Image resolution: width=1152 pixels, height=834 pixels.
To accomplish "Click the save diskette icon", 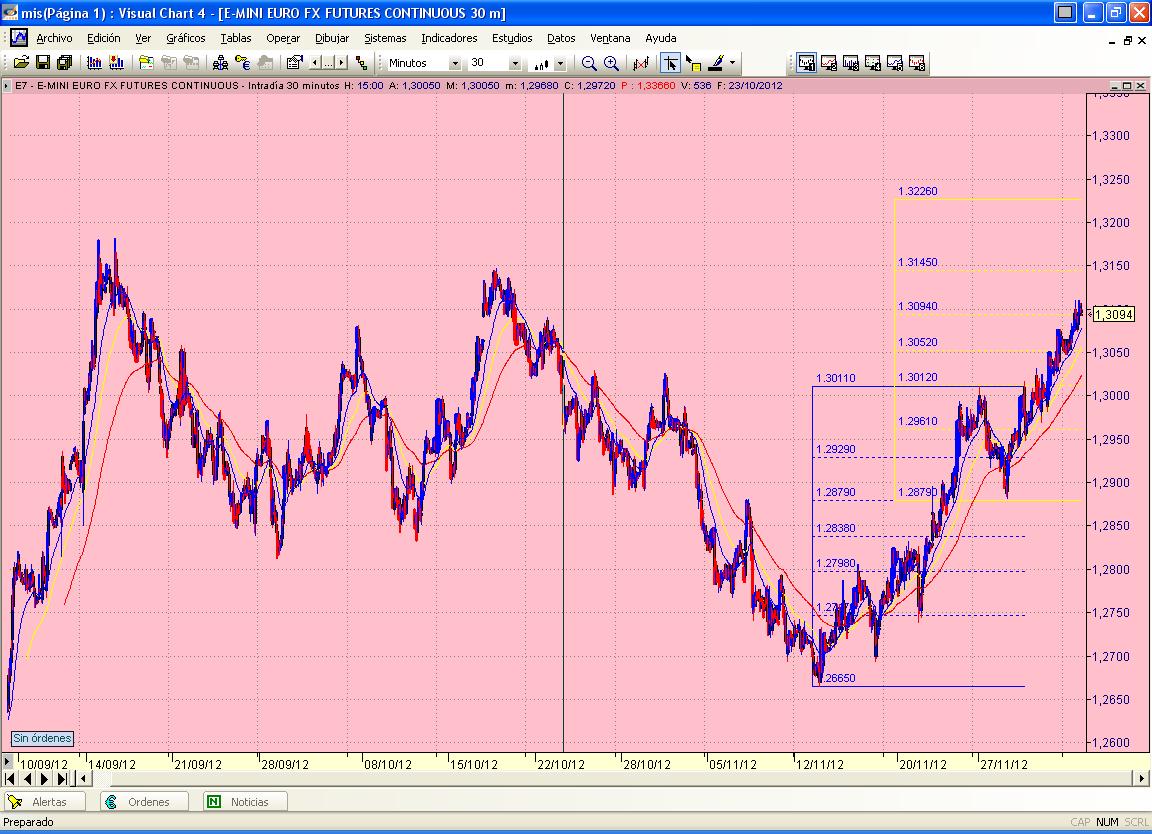I will click(41, 63).
